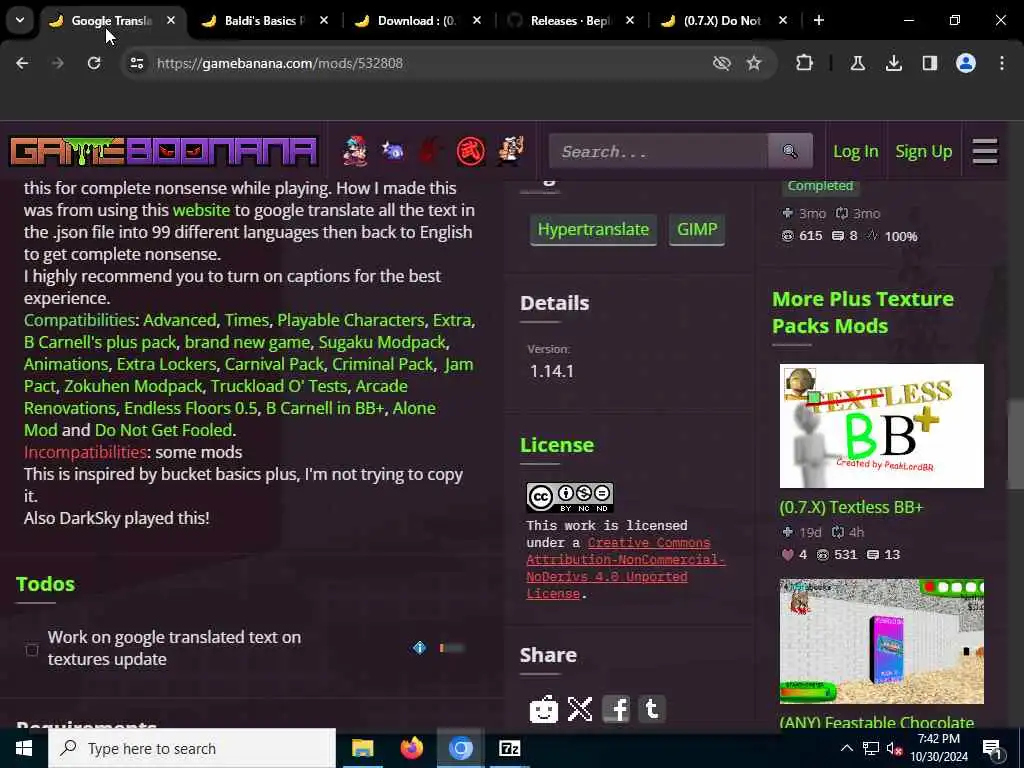Switch to the Google Translate tab
This screenshot has height=768, width=1024.
pyautogui.click(x=111, y=21)
